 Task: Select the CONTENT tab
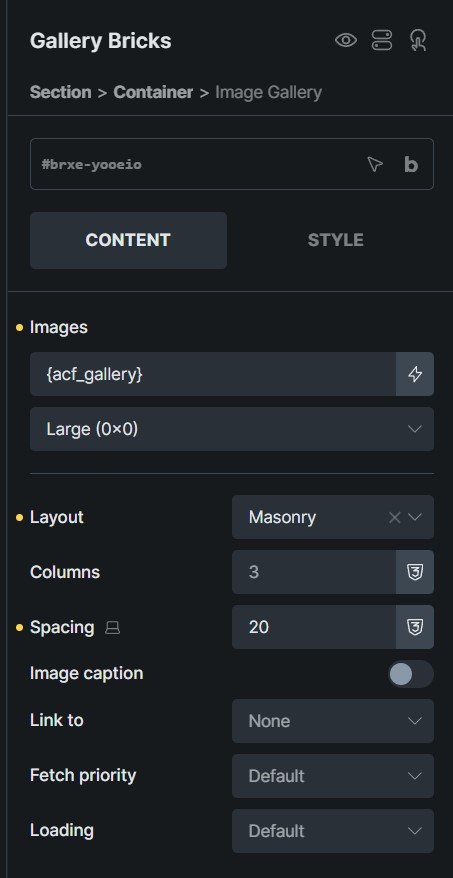128,240
